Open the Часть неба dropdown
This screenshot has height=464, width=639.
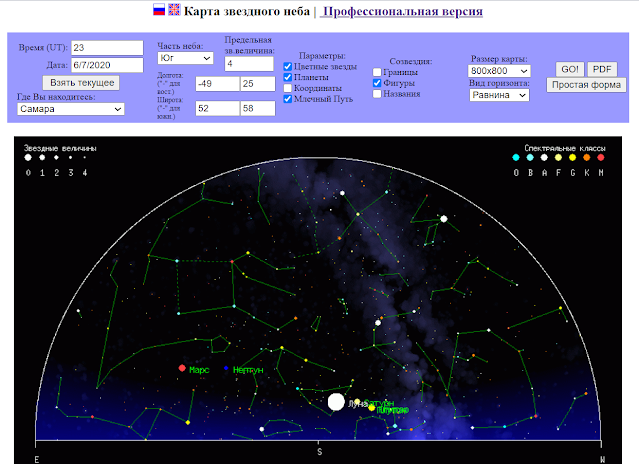[x=185, y=58]
